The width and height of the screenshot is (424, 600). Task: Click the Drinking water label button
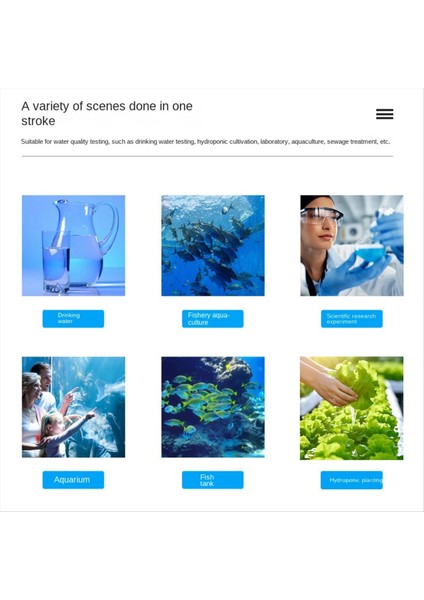coord(73,319)
